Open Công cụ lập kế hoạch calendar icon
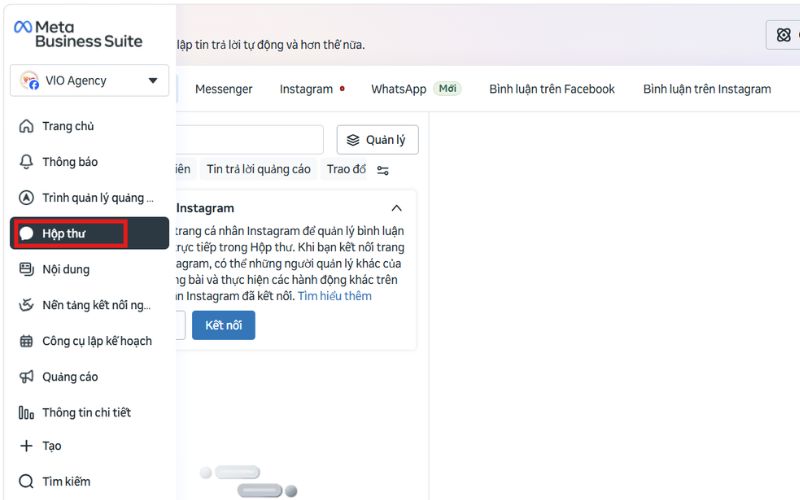 point(26,341)
